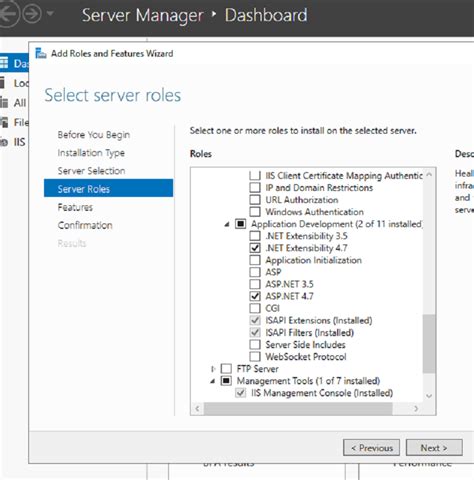Viewport: 474px width, 480px height.
Task: Click the roles list scroll up arrow
Action: click(x=429, y=174)
